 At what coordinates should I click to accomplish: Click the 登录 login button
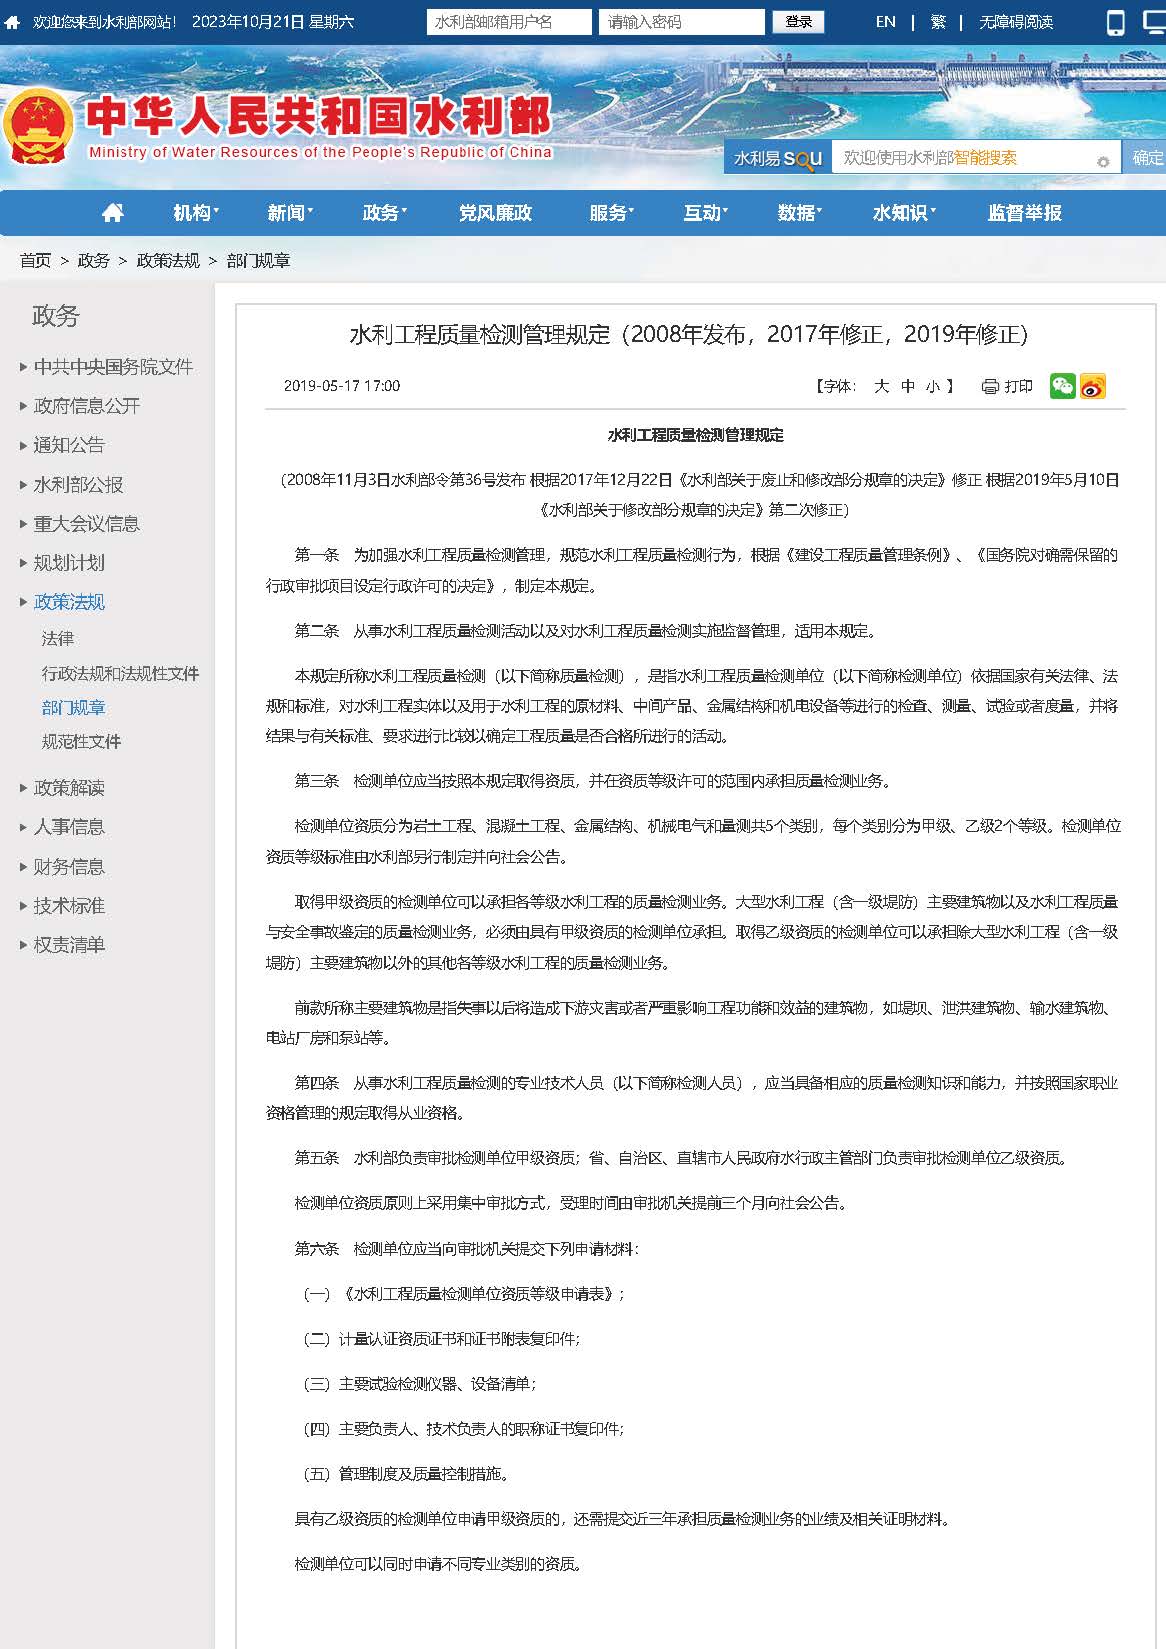(798, 22)
